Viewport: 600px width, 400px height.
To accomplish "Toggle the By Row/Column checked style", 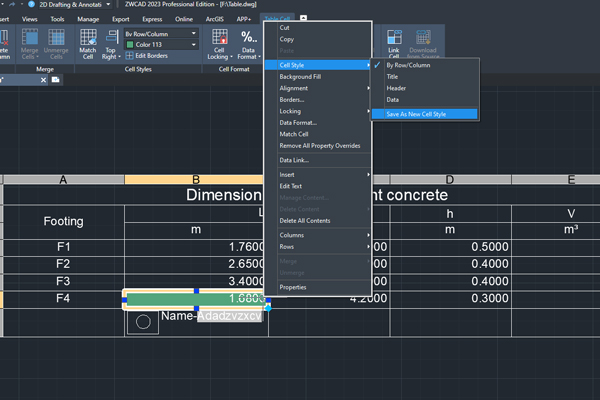I will (425, 65).
